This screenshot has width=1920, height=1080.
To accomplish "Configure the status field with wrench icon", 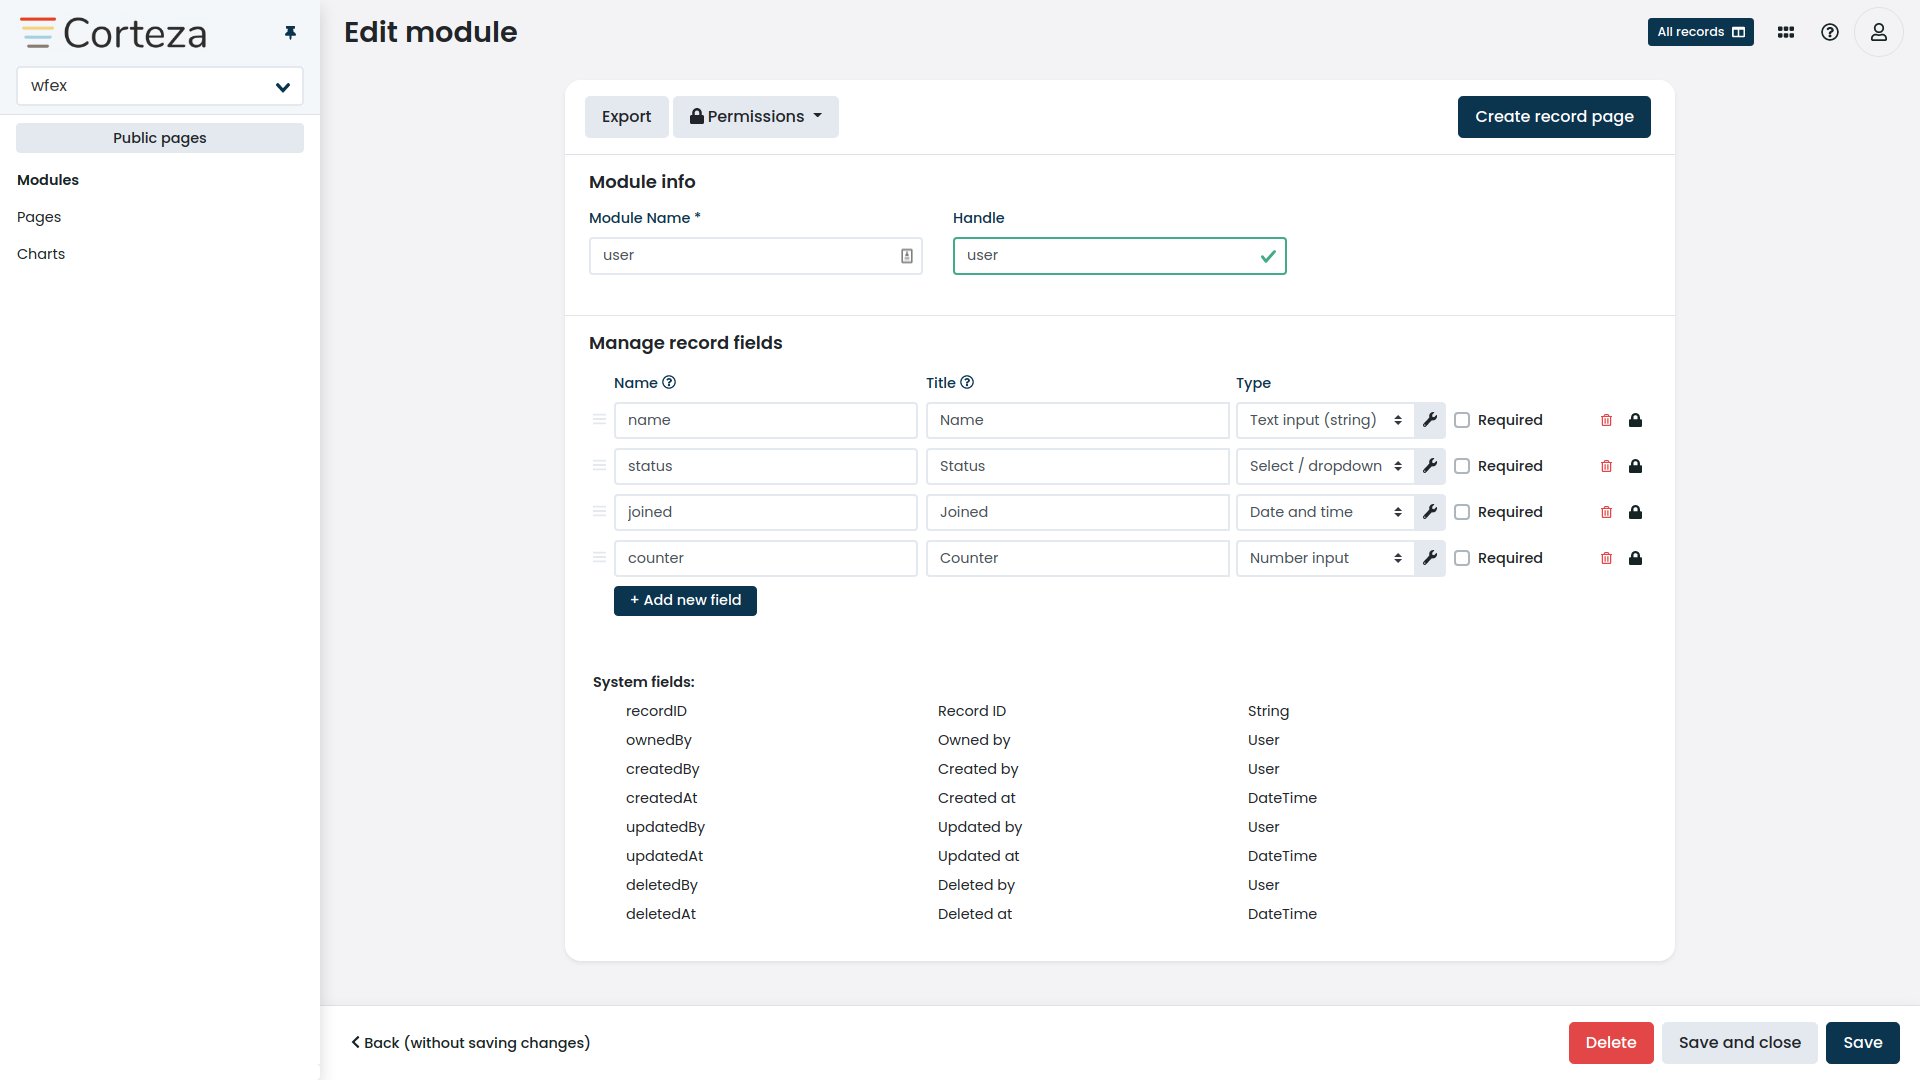I will click(1430, 466).
